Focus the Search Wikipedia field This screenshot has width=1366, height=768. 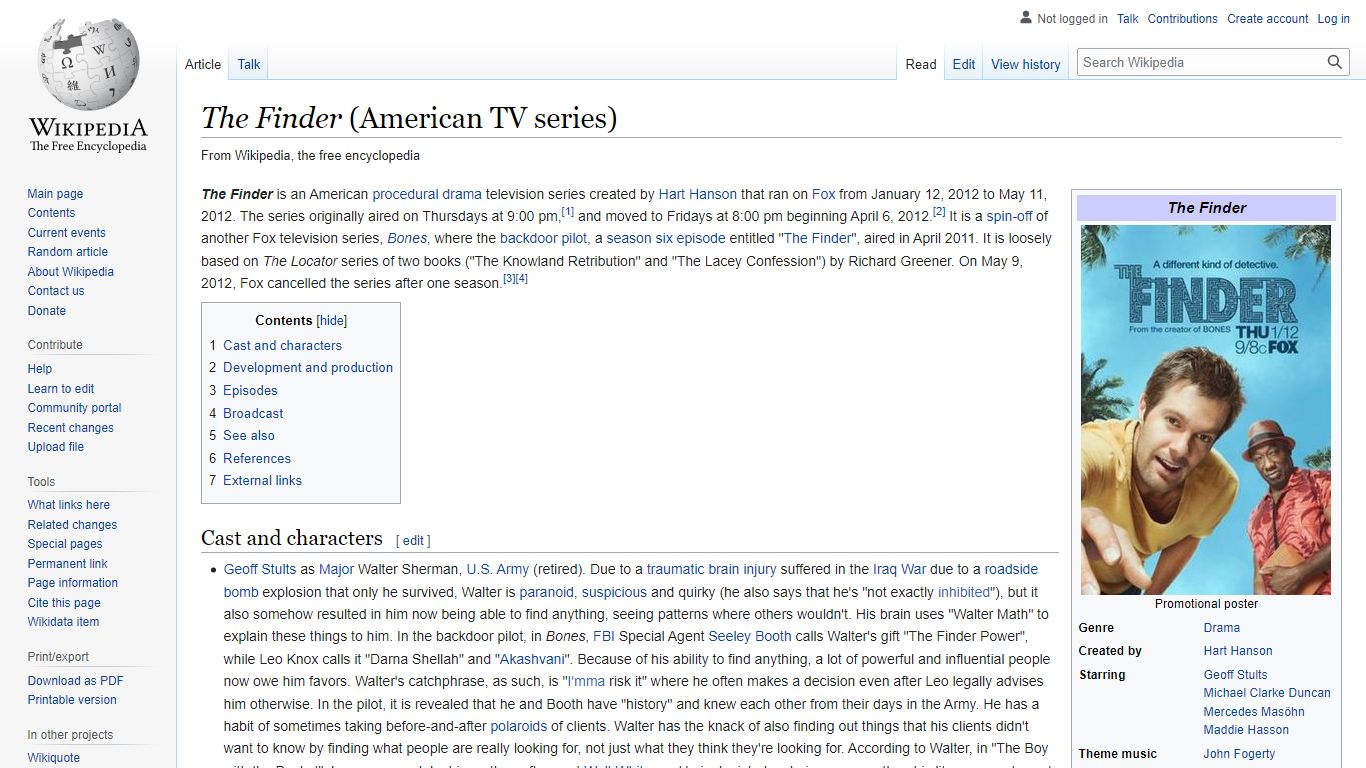tap(1202, 62)
